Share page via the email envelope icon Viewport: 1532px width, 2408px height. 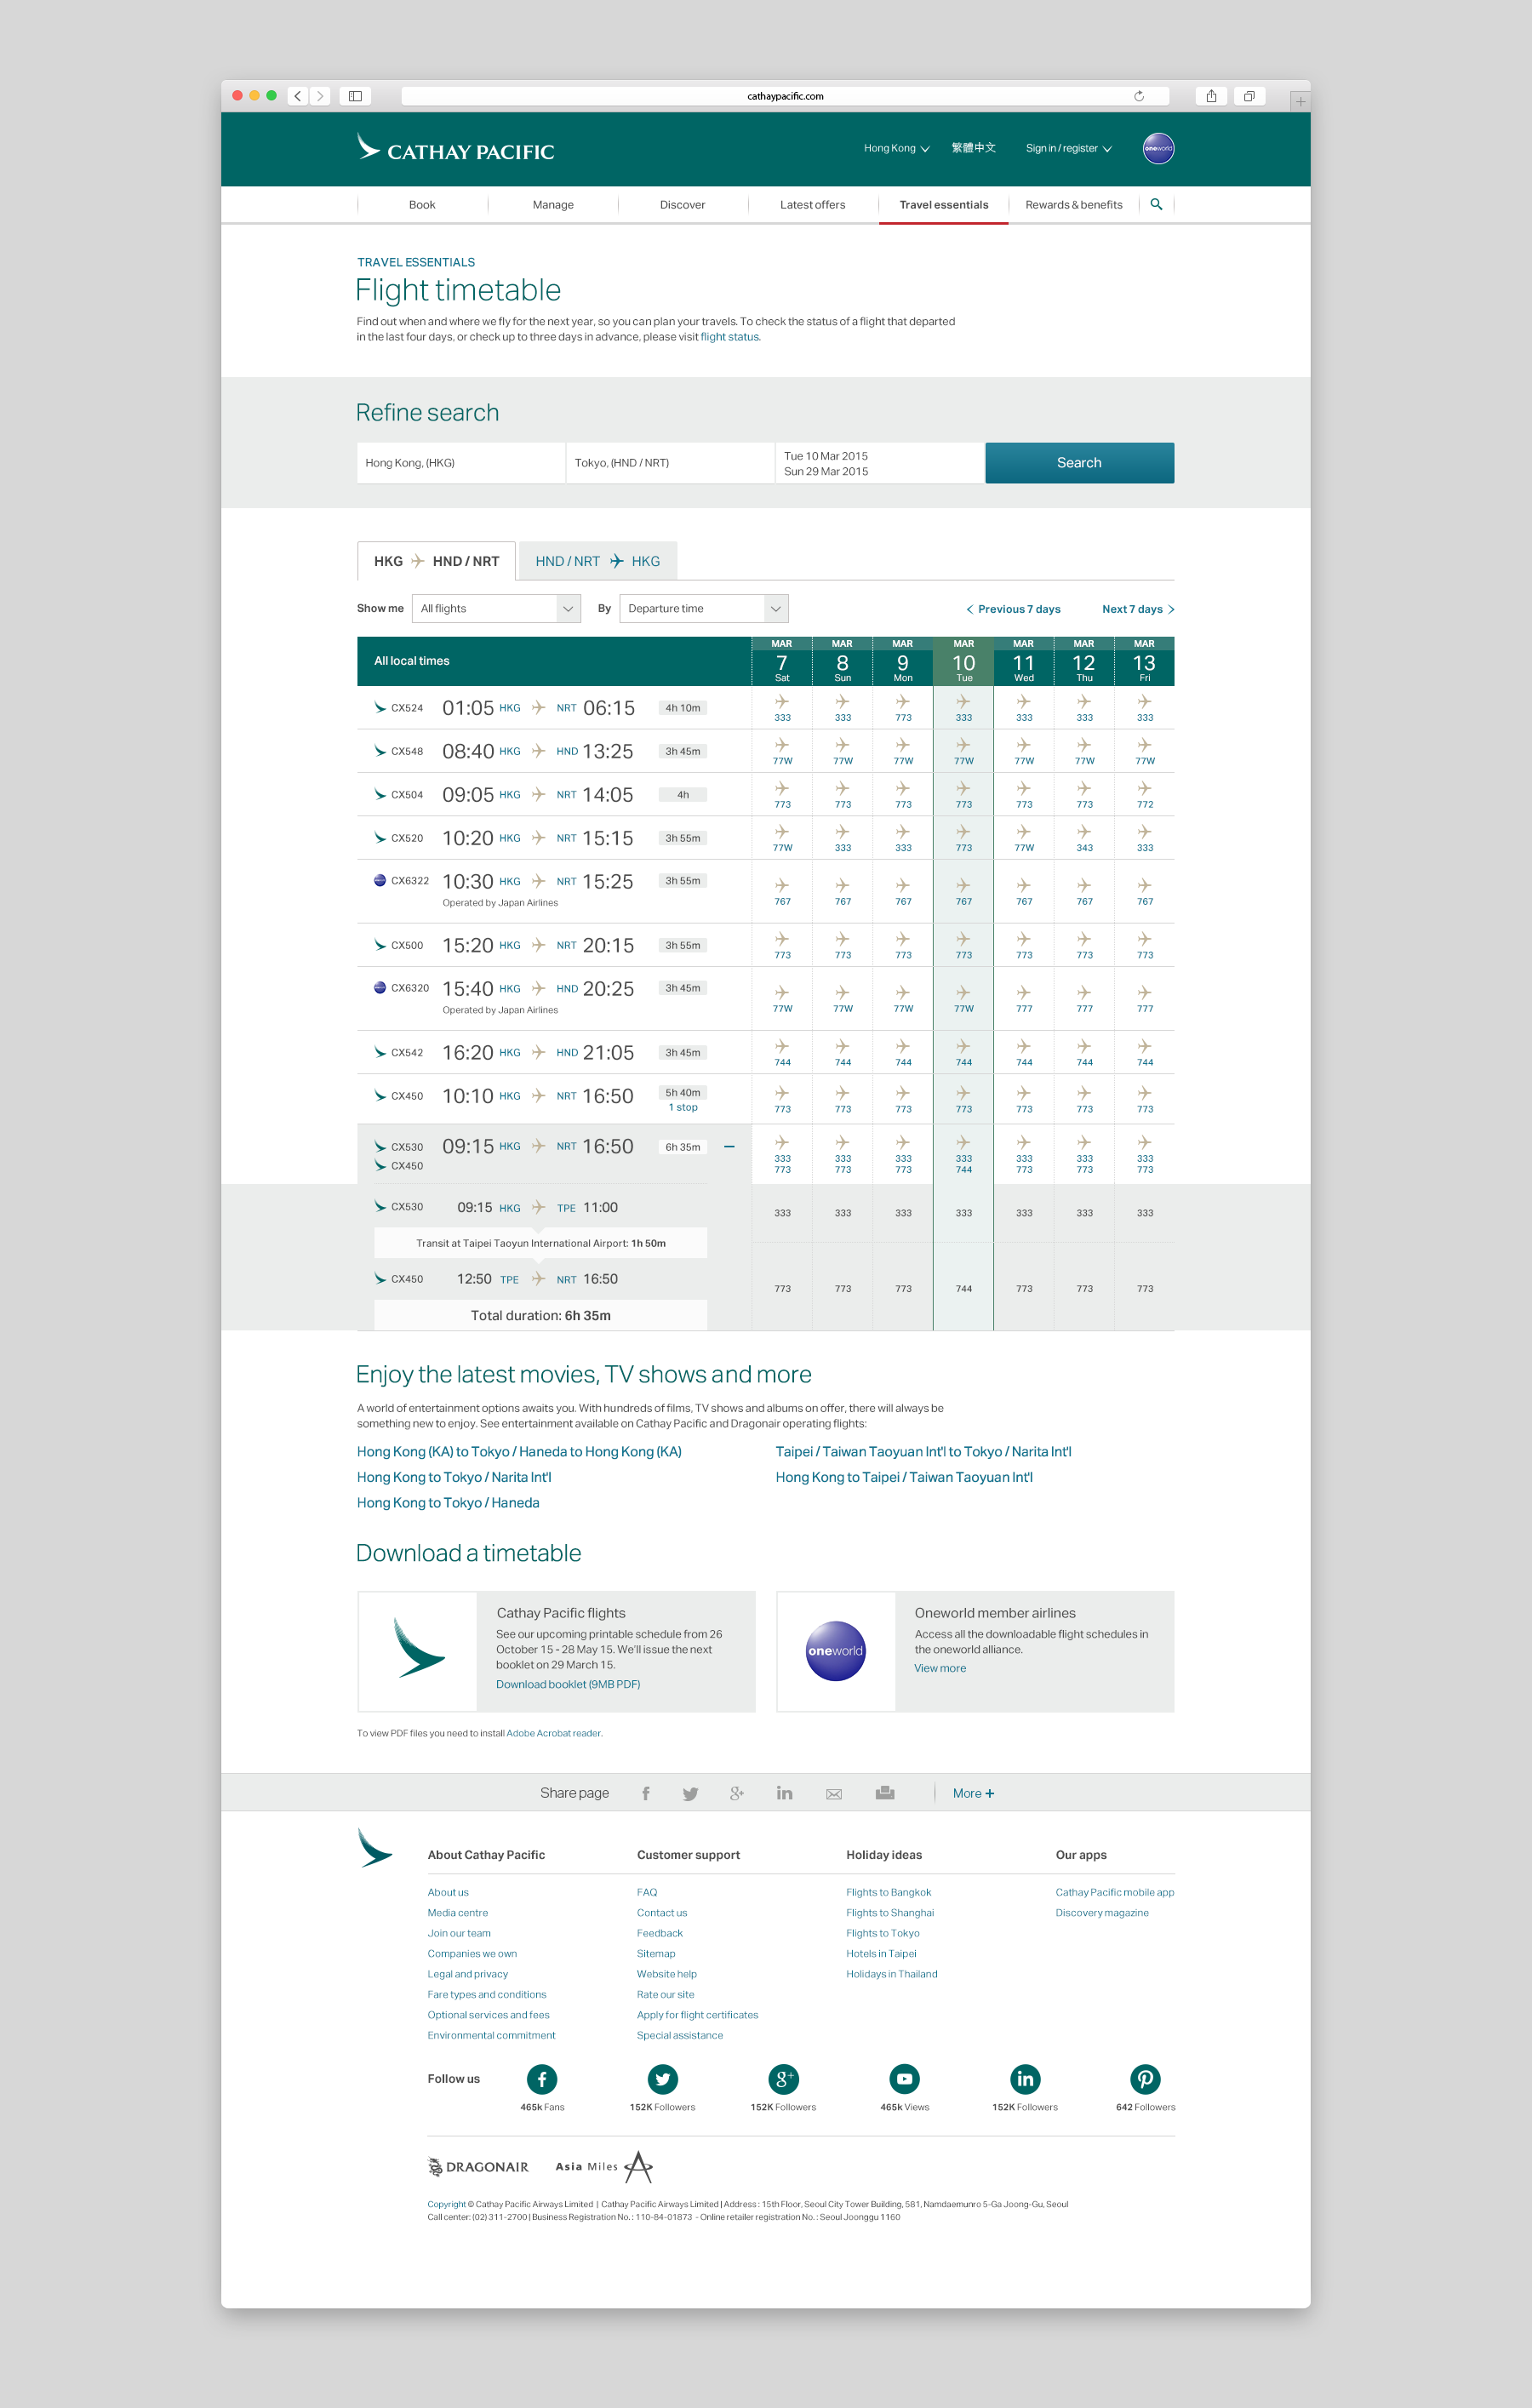(834, 1794)
